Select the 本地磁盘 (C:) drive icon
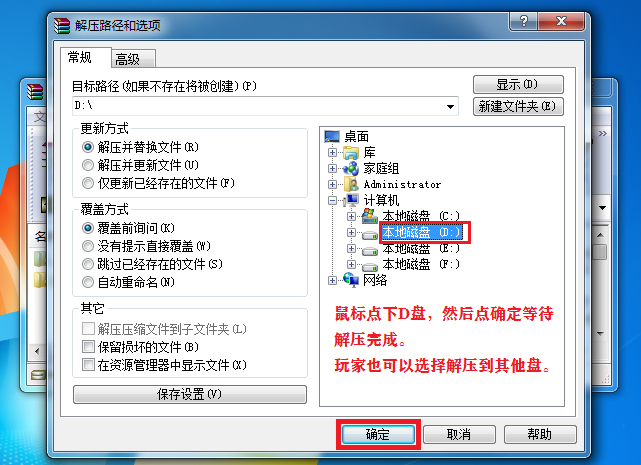 coord(370,216)
